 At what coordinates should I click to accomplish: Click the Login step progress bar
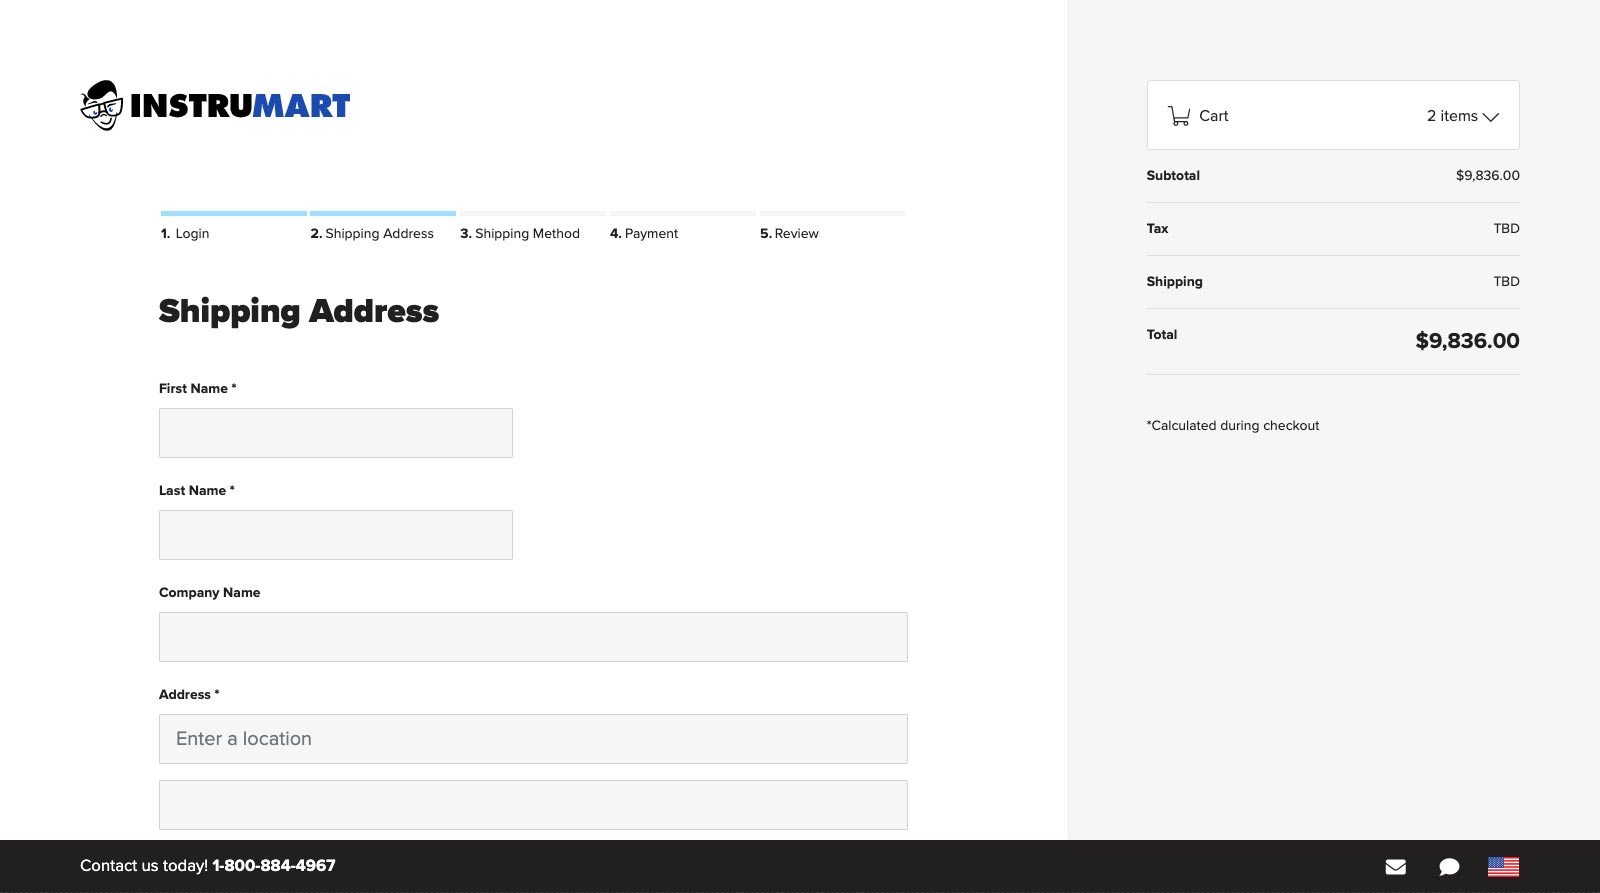(233, 213)
